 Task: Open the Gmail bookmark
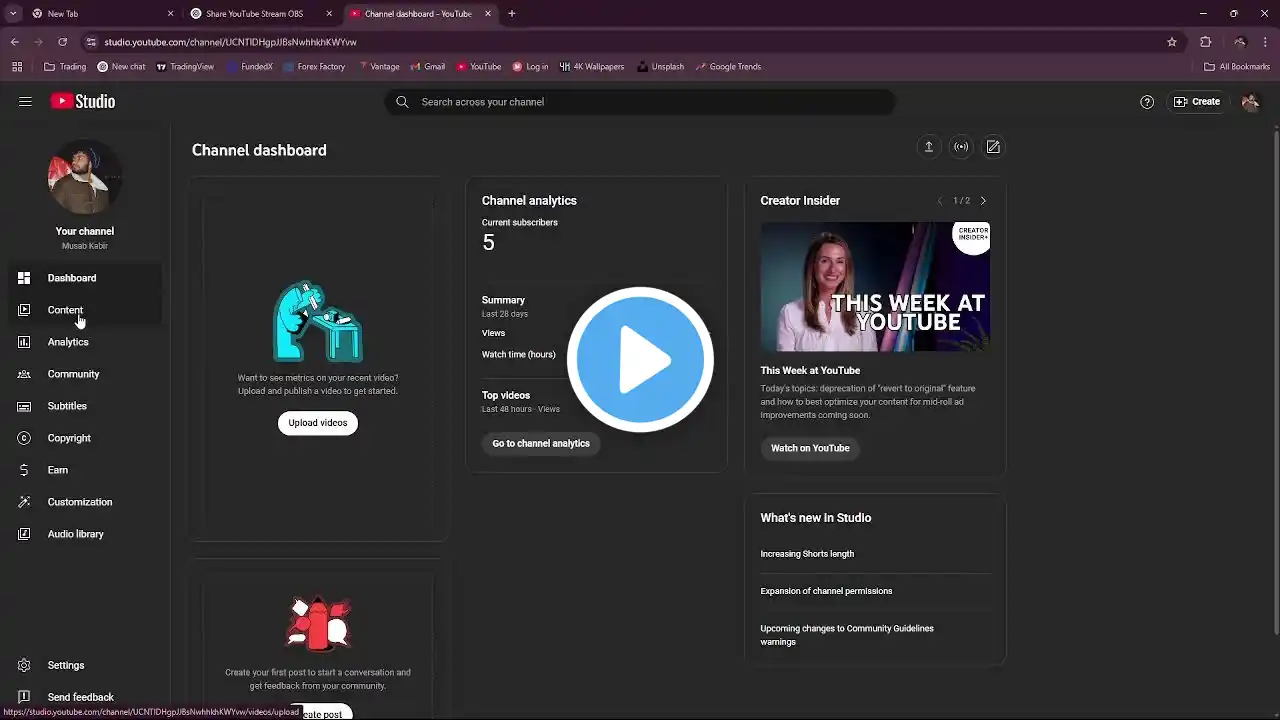[428, 67]
